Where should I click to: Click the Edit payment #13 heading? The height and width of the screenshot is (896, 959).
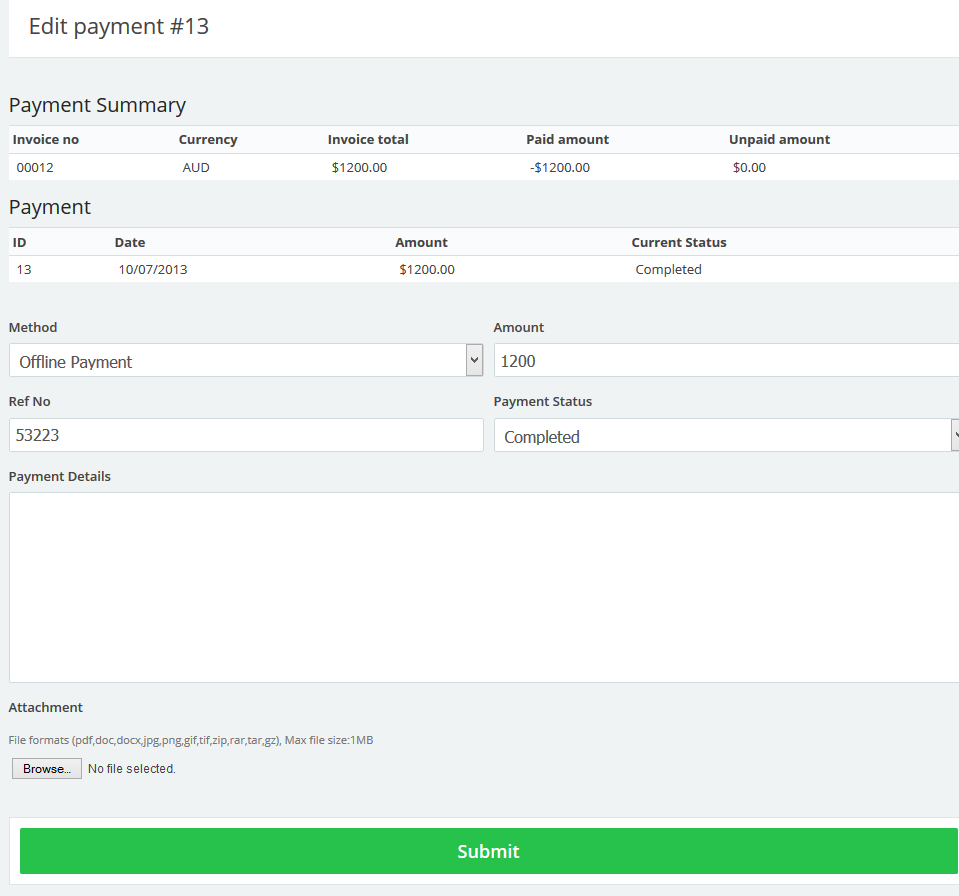119,27
